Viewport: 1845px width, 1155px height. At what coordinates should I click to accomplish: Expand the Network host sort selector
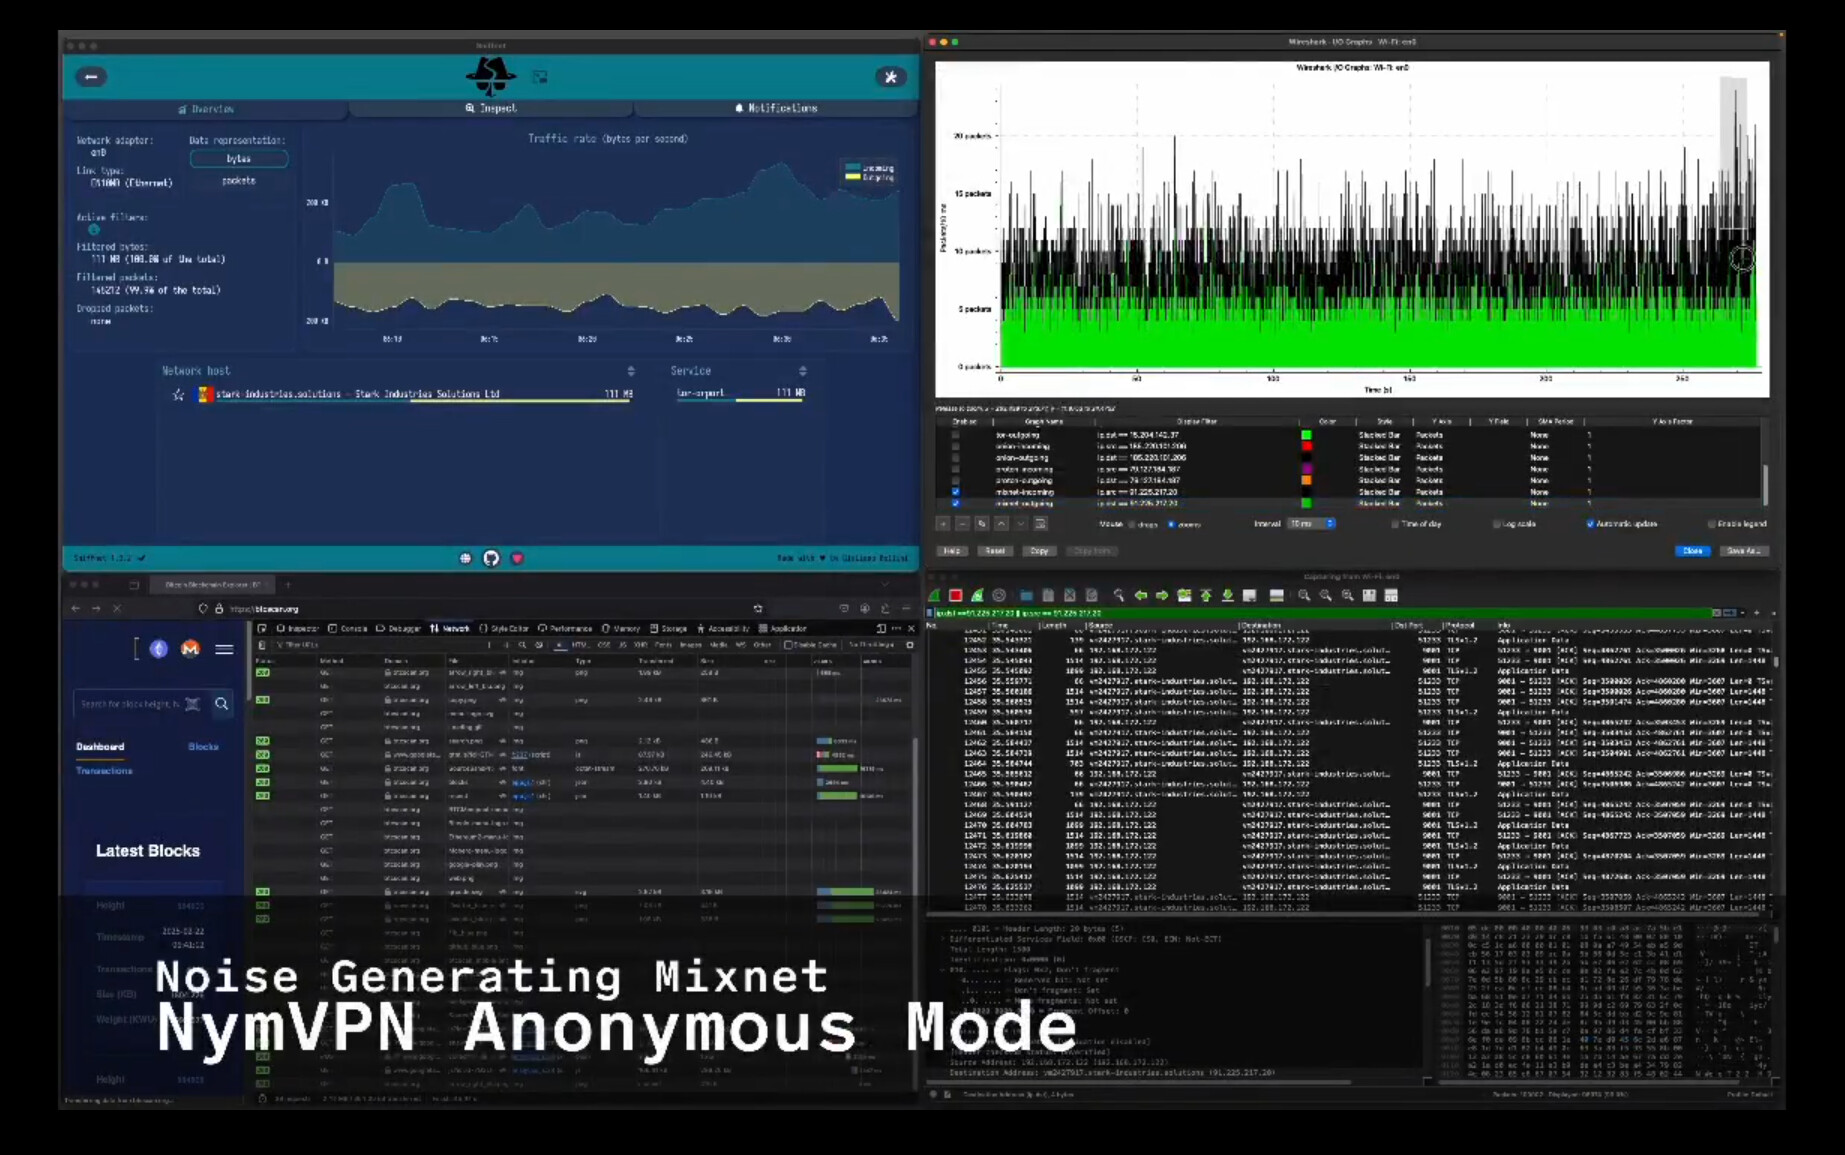(631, 371)
